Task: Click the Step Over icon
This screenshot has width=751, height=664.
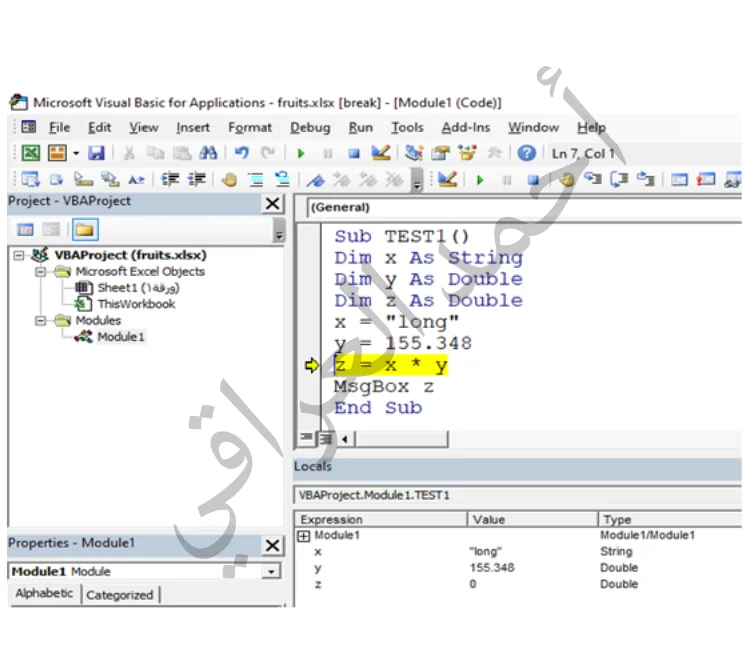Action: pos(619,180)
